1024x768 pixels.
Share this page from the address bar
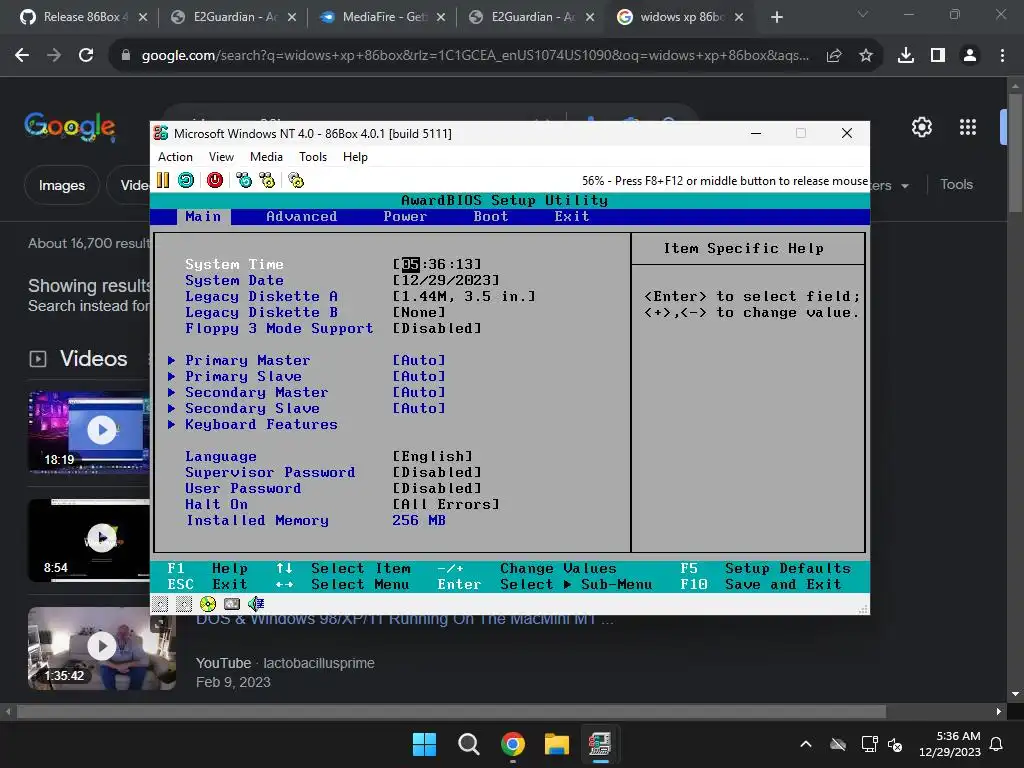(834, 56)
